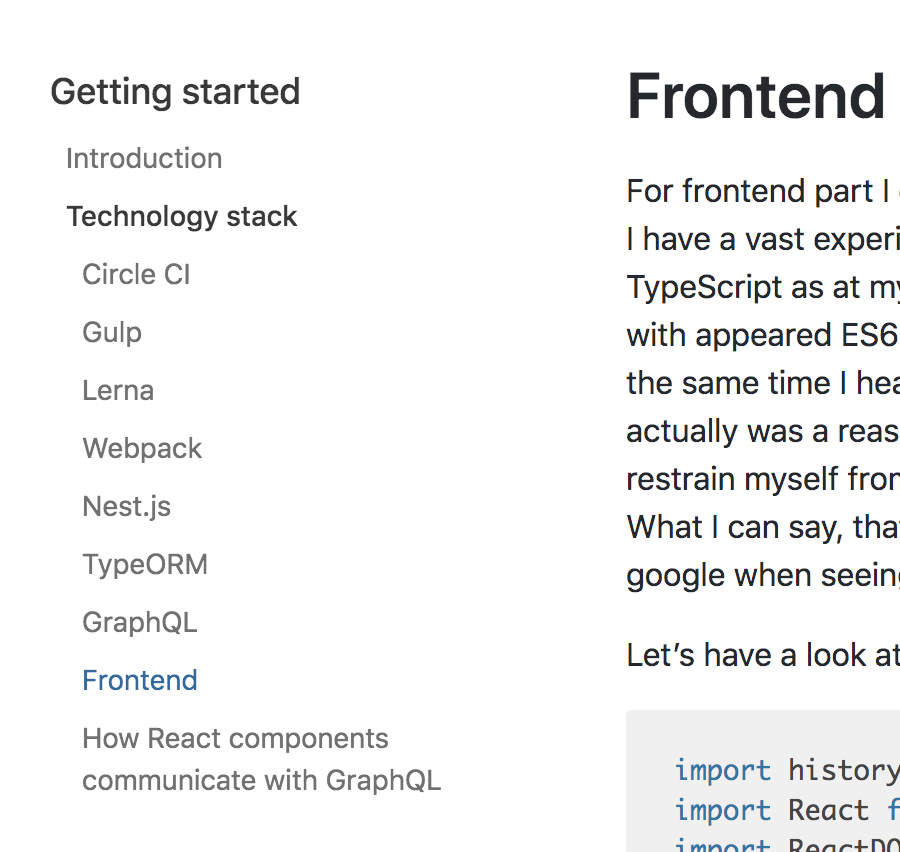This screenshot has height=852, width=900.
Task: Open the TypeORM page
Action: coord(145,564)
